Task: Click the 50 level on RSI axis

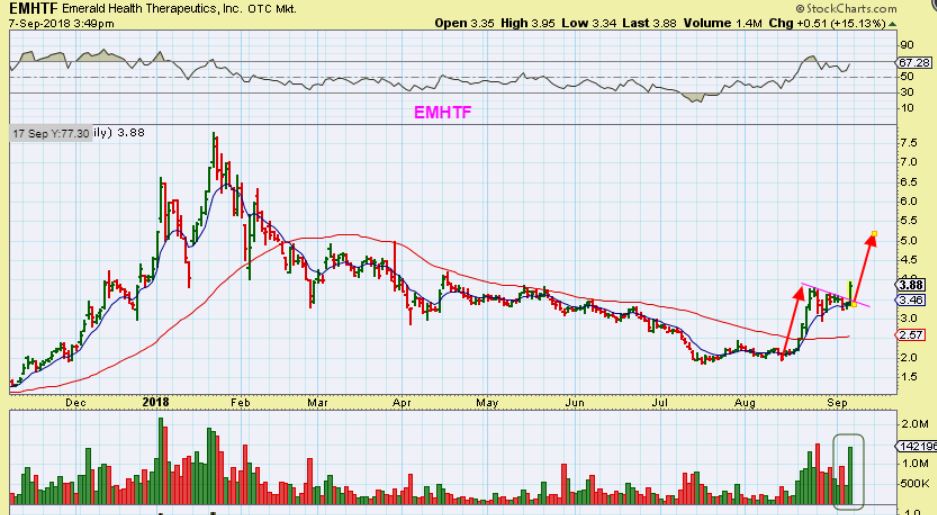Action: [907, 76]
